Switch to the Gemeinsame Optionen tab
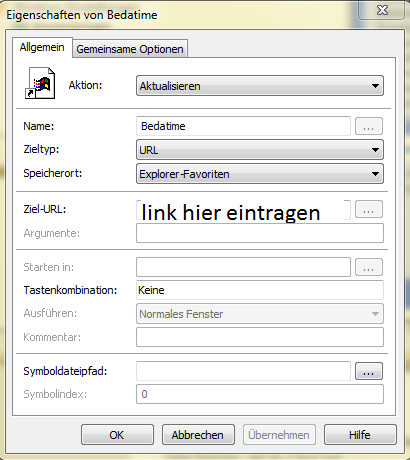 [130, 49]
